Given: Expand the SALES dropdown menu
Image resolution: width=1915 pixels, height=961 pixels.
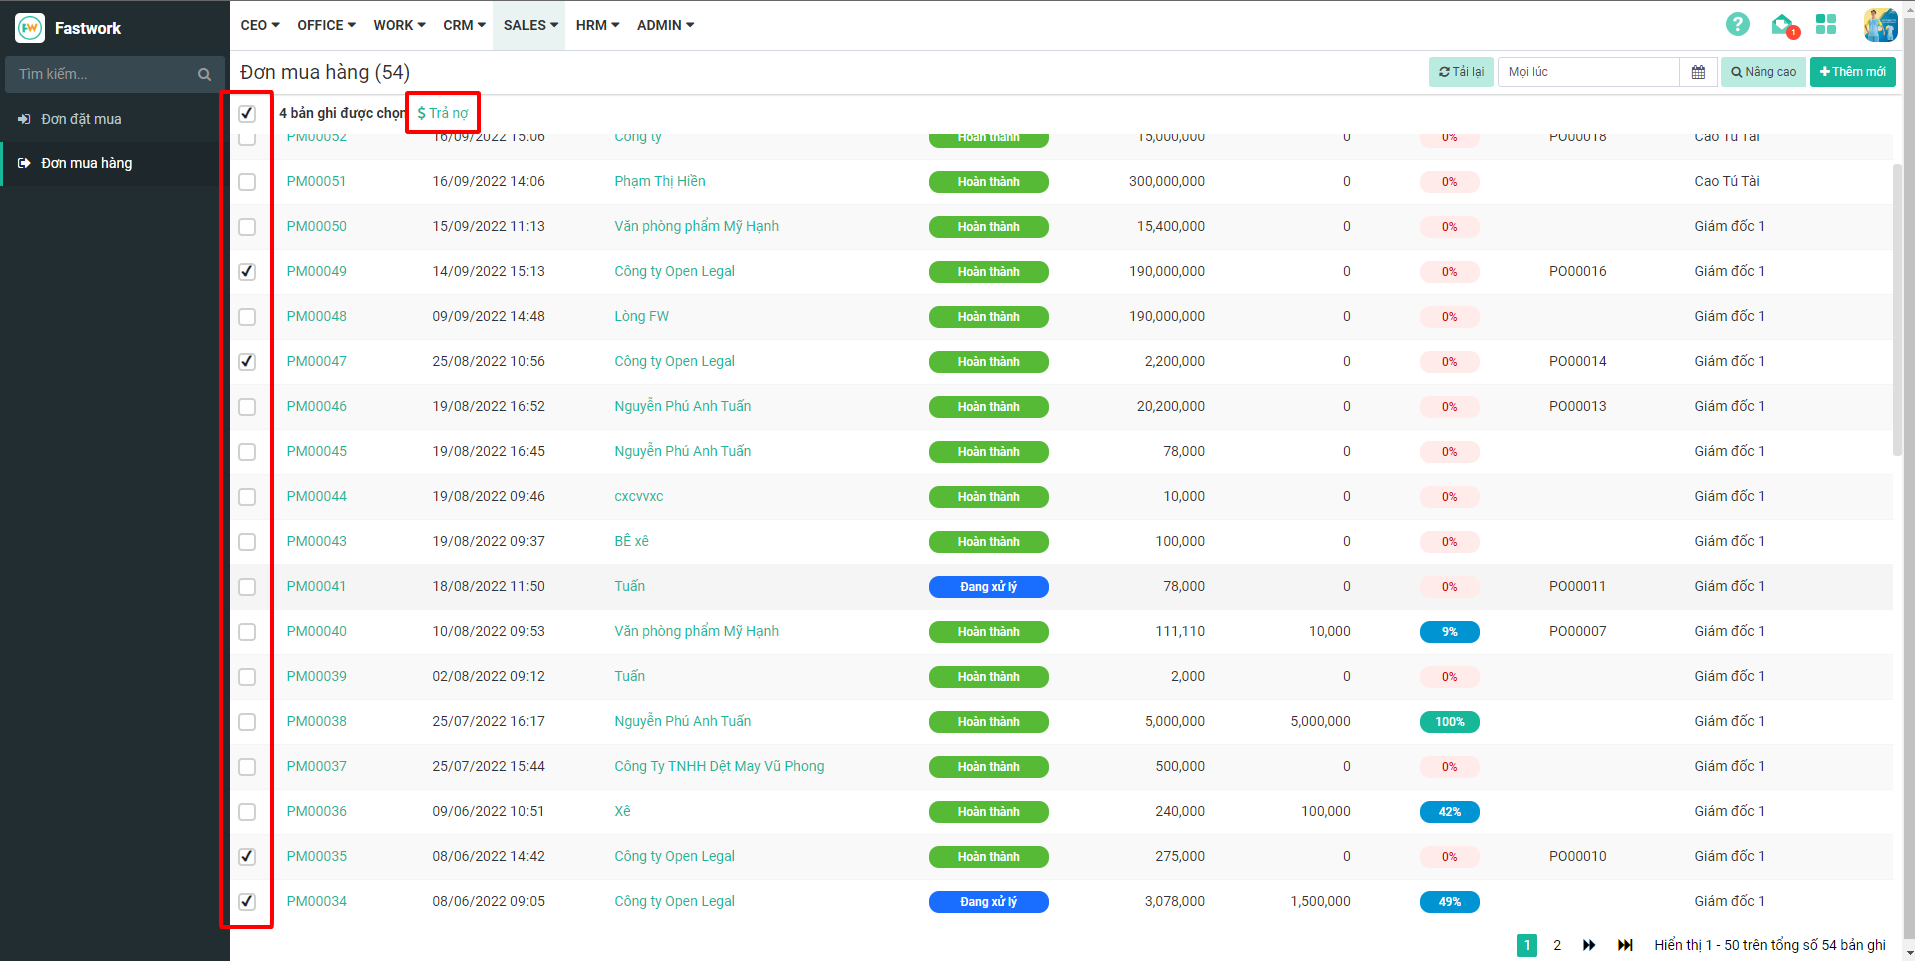Looking at the screenshot, I should coord(530,25).
